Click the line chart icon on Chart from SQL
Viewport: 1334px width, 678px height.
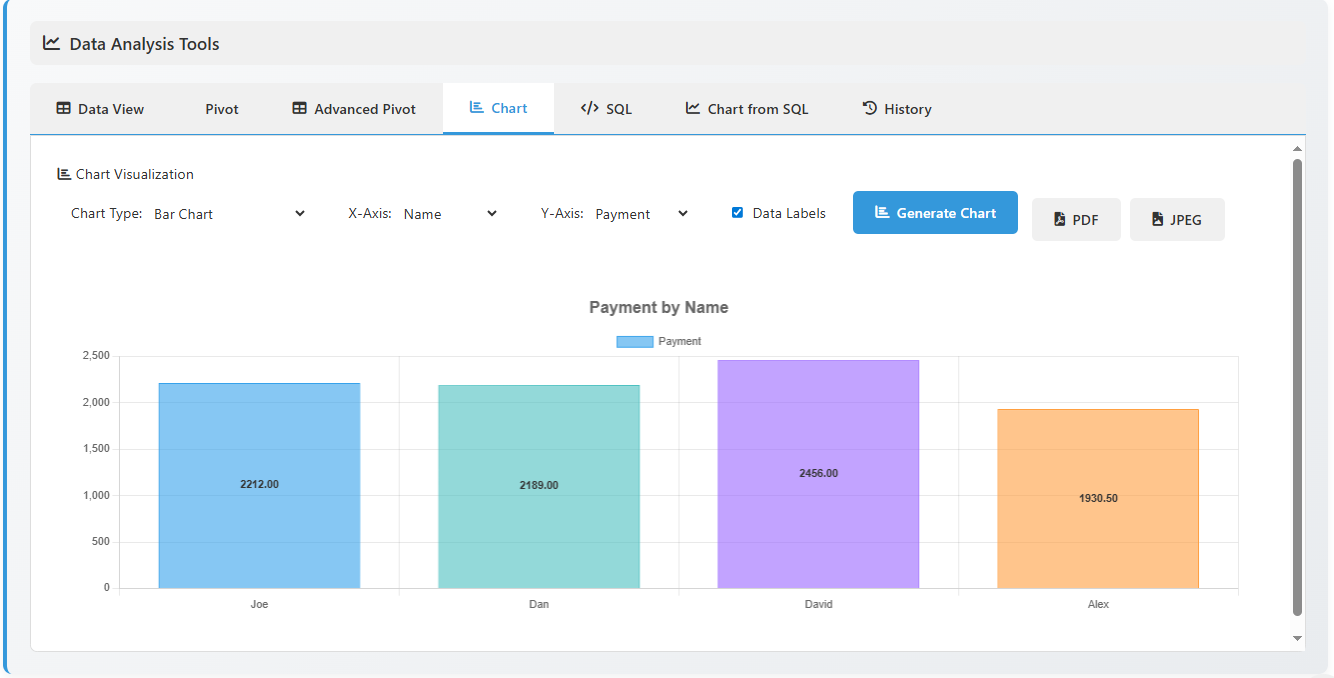pos(691,108)
